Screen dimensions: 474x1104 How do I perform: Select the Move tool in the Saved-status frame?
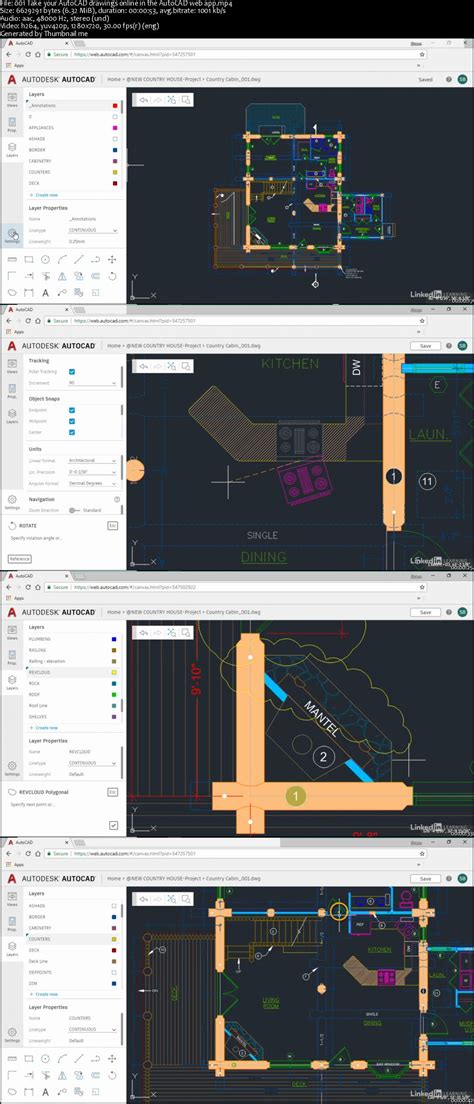112,259
